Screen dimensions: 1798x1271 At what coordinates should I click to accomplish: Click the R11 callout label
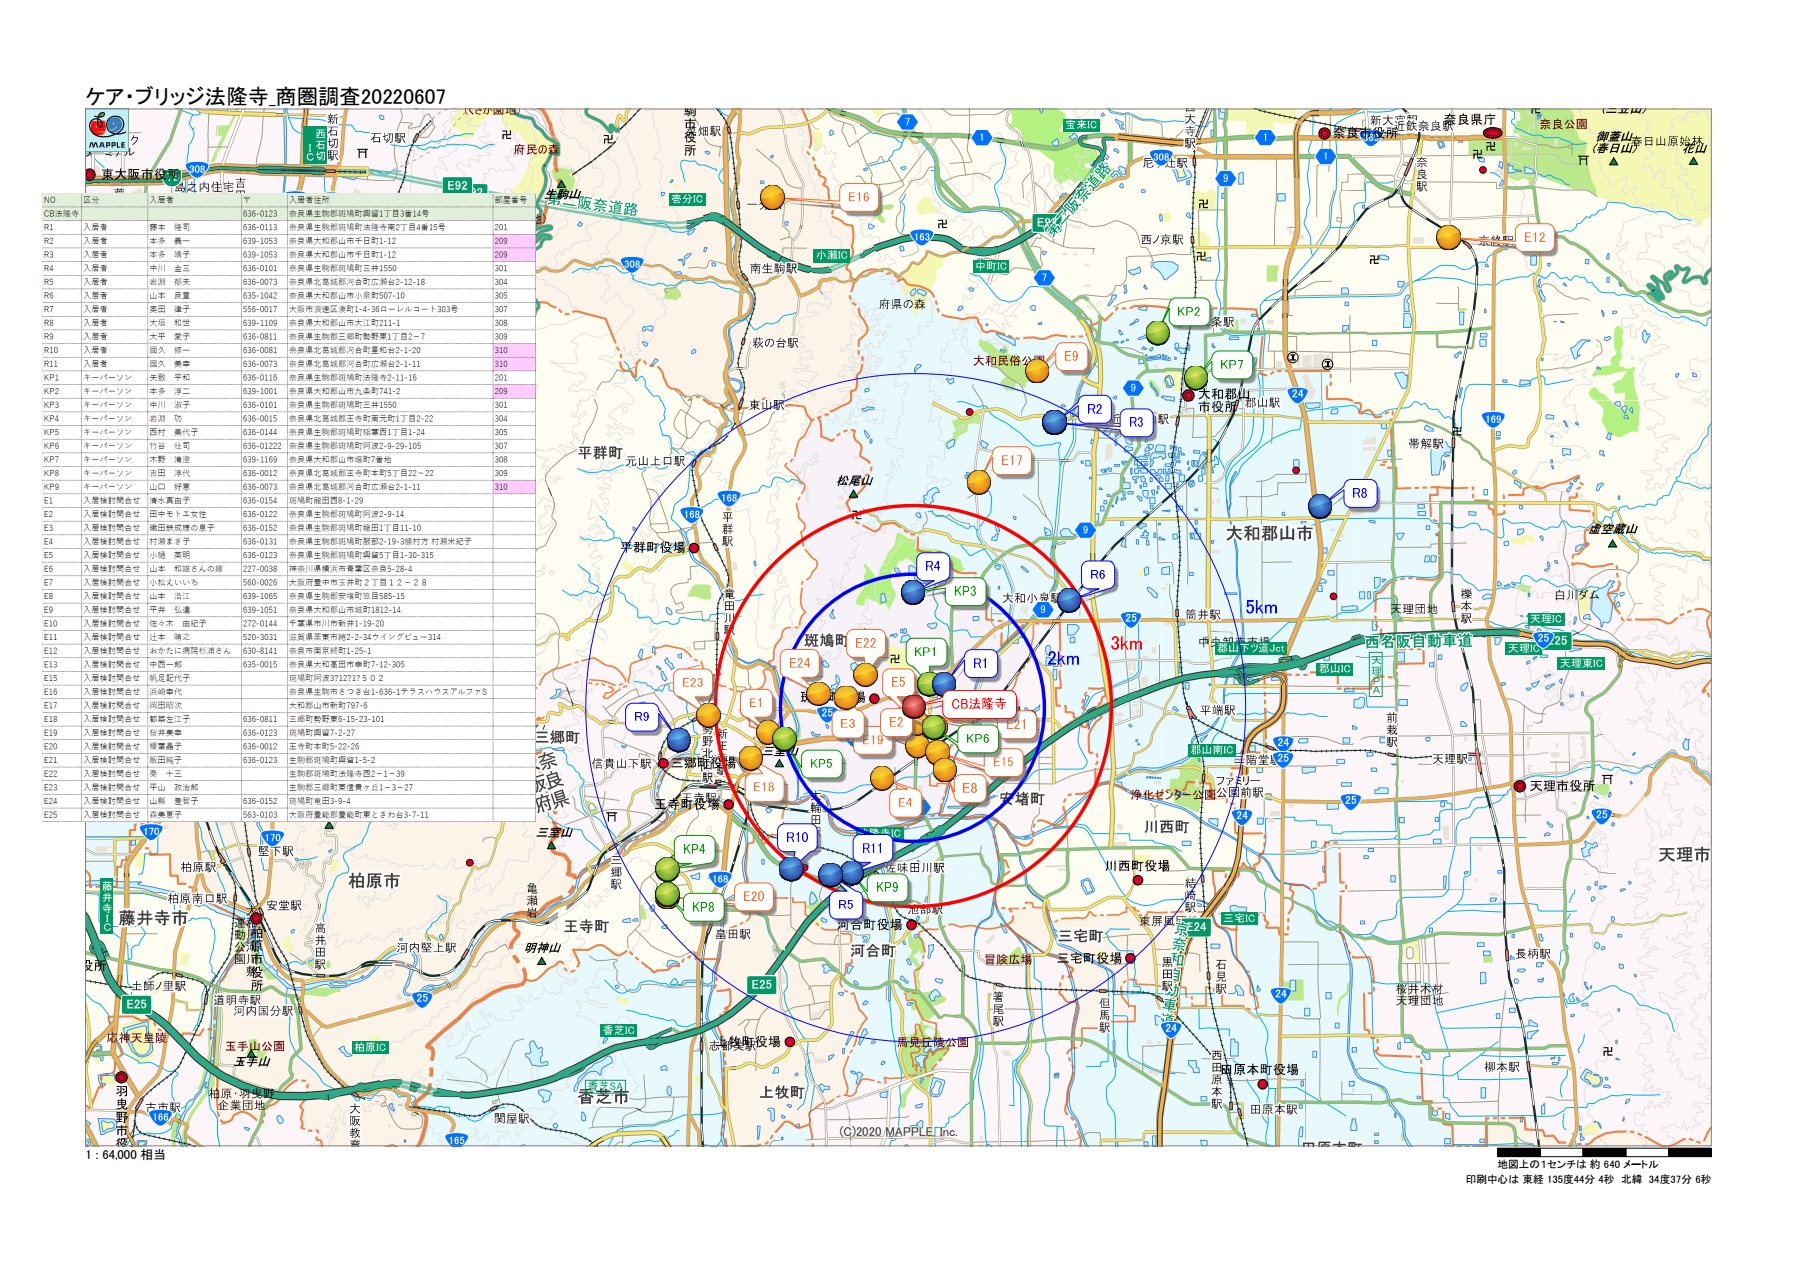tap(873, 848)
